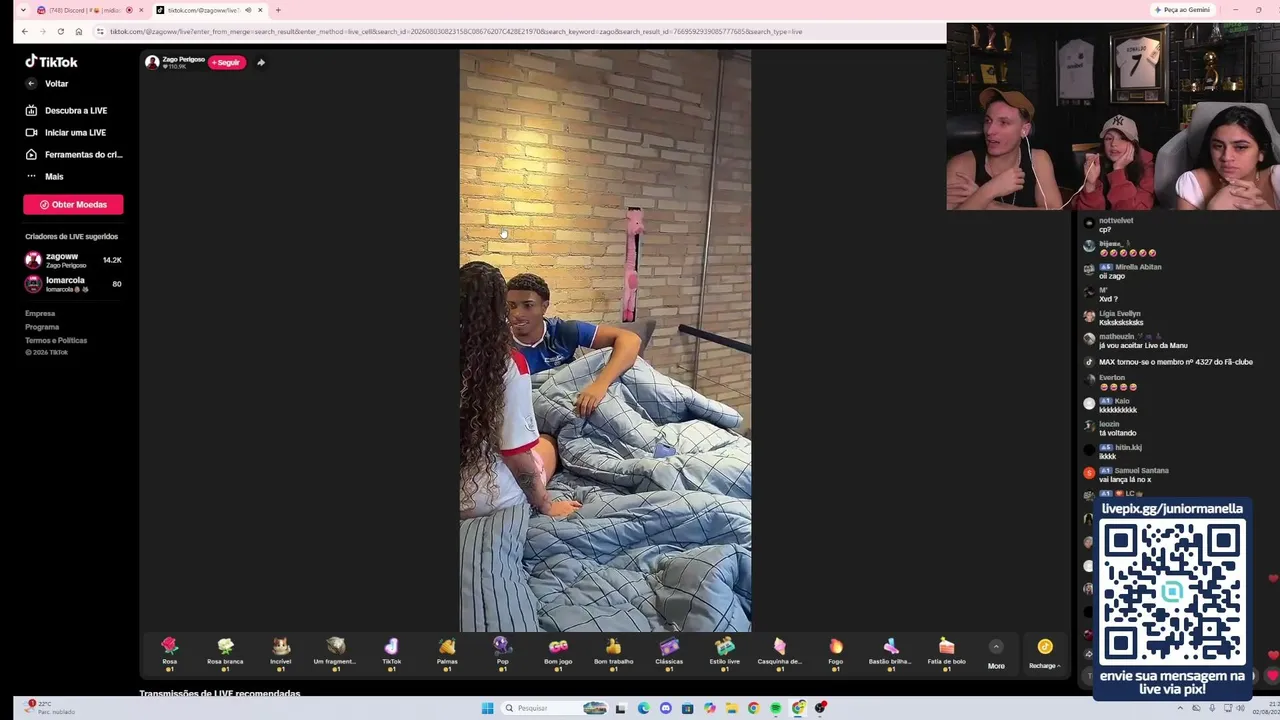
Task: Send the Pop gift
Action: click(503, 652)
